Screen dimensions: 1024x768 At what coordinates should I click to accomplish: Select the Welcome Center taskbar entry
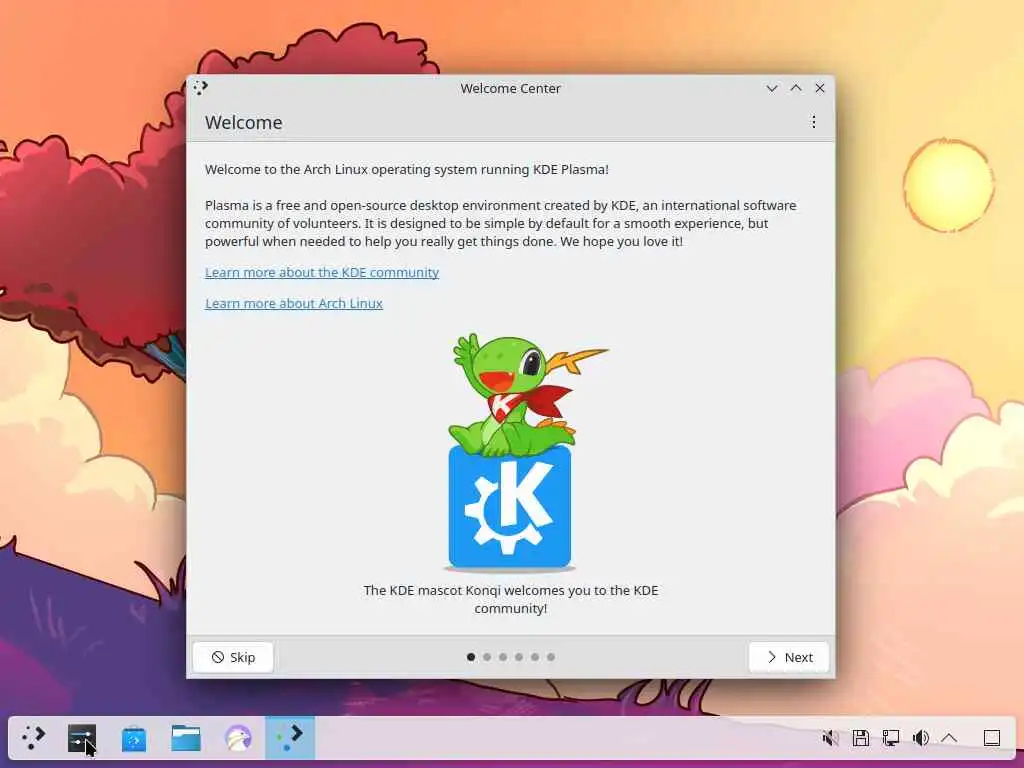[x=290, y=738]
